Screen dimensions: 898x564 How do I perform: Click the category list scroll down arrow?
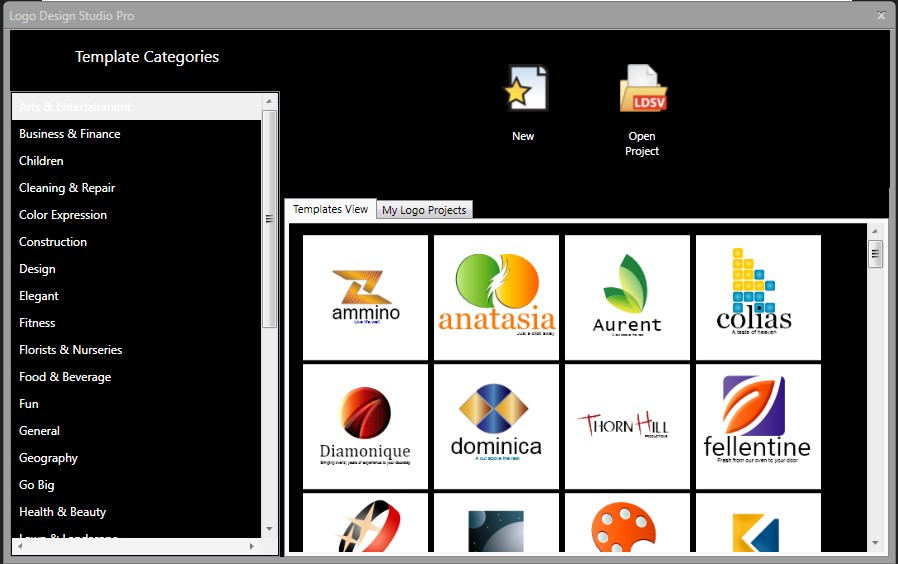tap(269, 528)
